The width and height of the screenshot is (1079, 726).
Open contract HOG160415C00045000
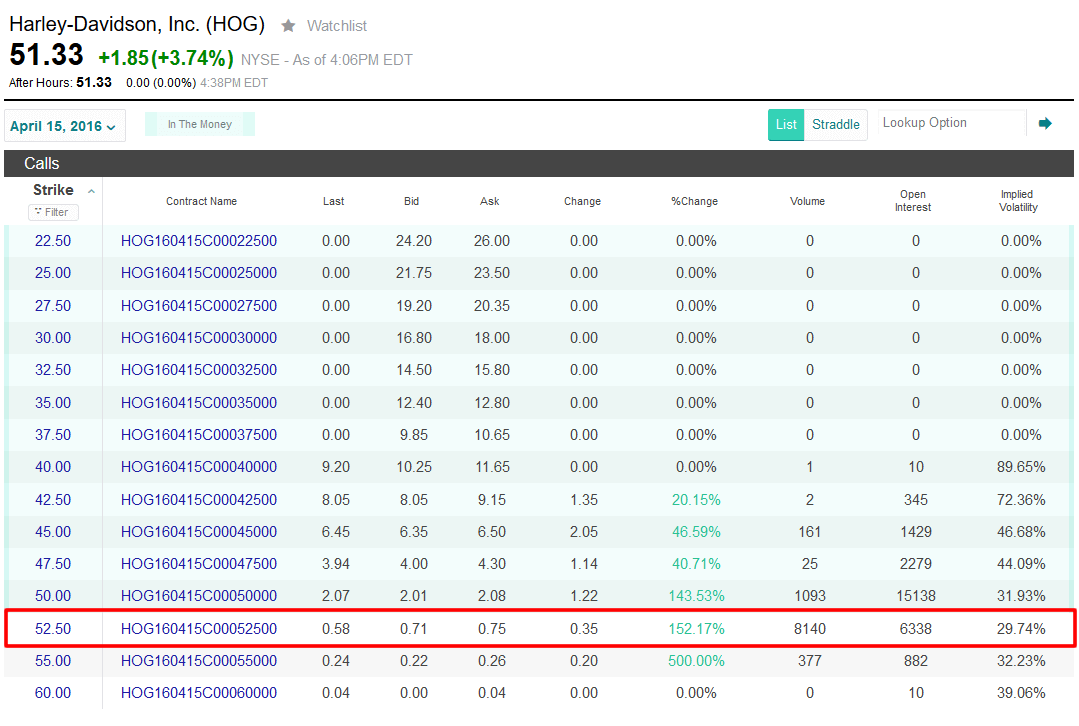[x=199, y=532]
